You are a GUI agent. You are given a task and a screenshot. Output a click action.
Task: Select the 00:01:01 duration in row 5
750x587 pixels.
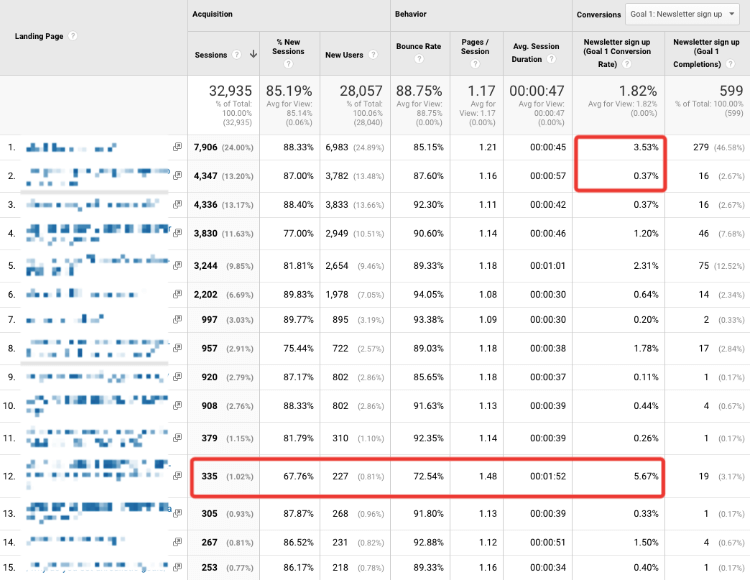548,266
